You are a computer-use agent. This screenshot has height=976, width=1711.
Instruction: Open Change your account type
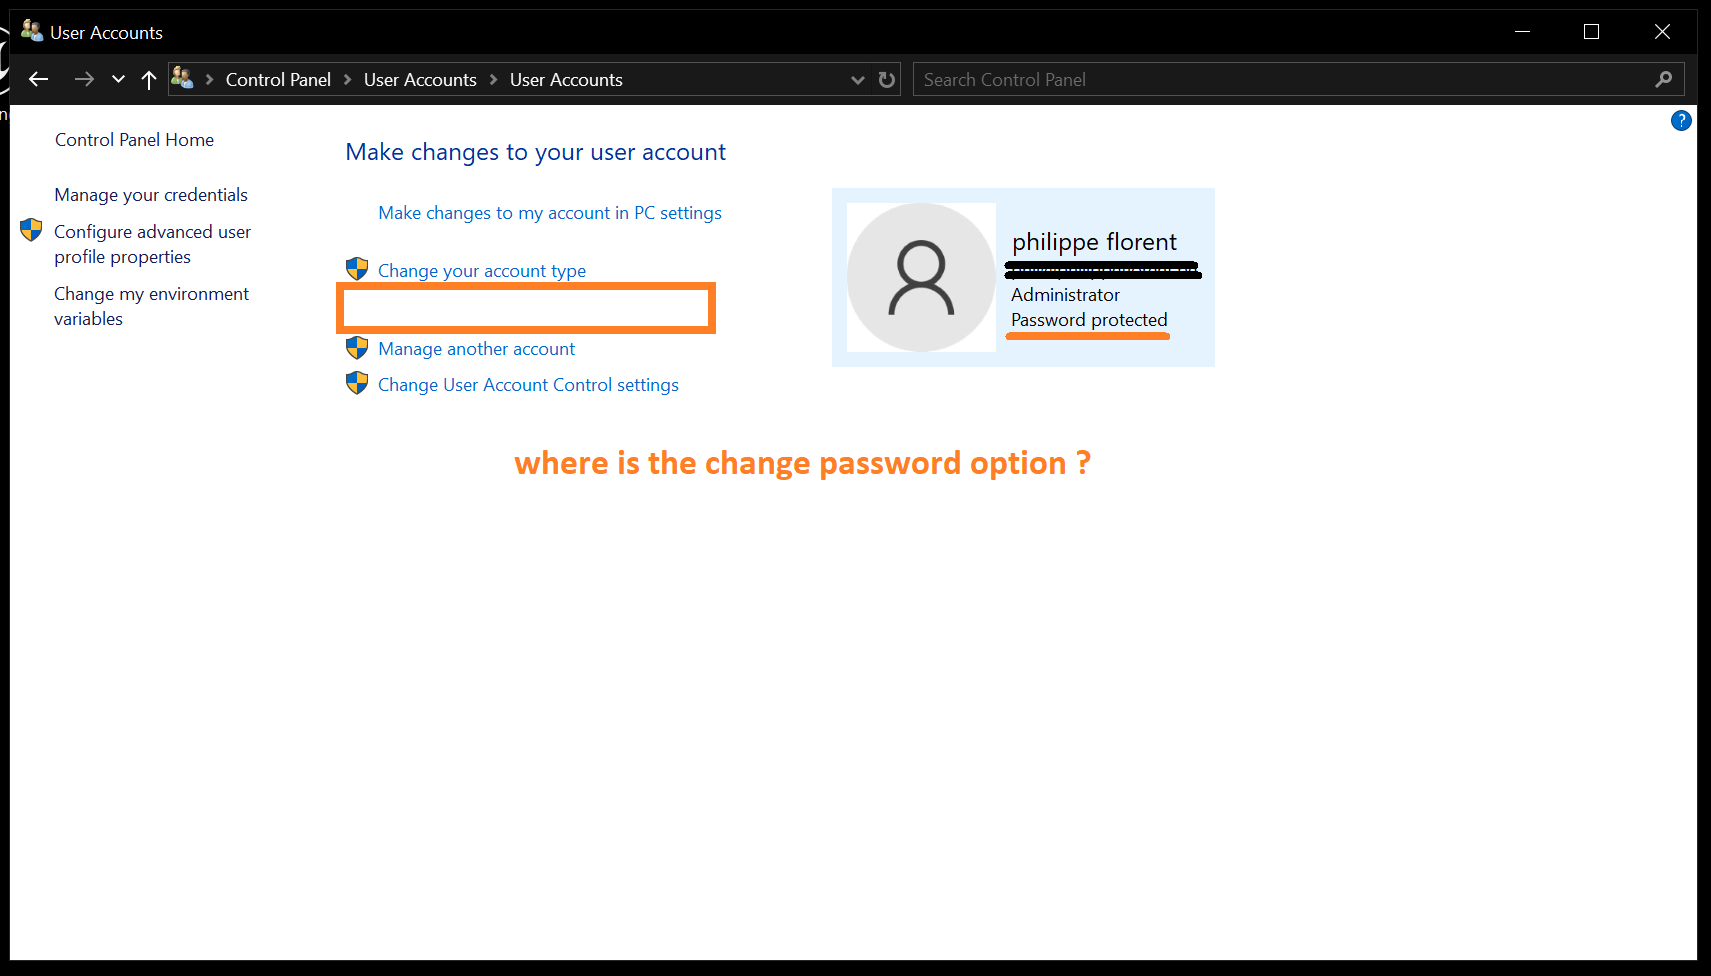point(482,271)
